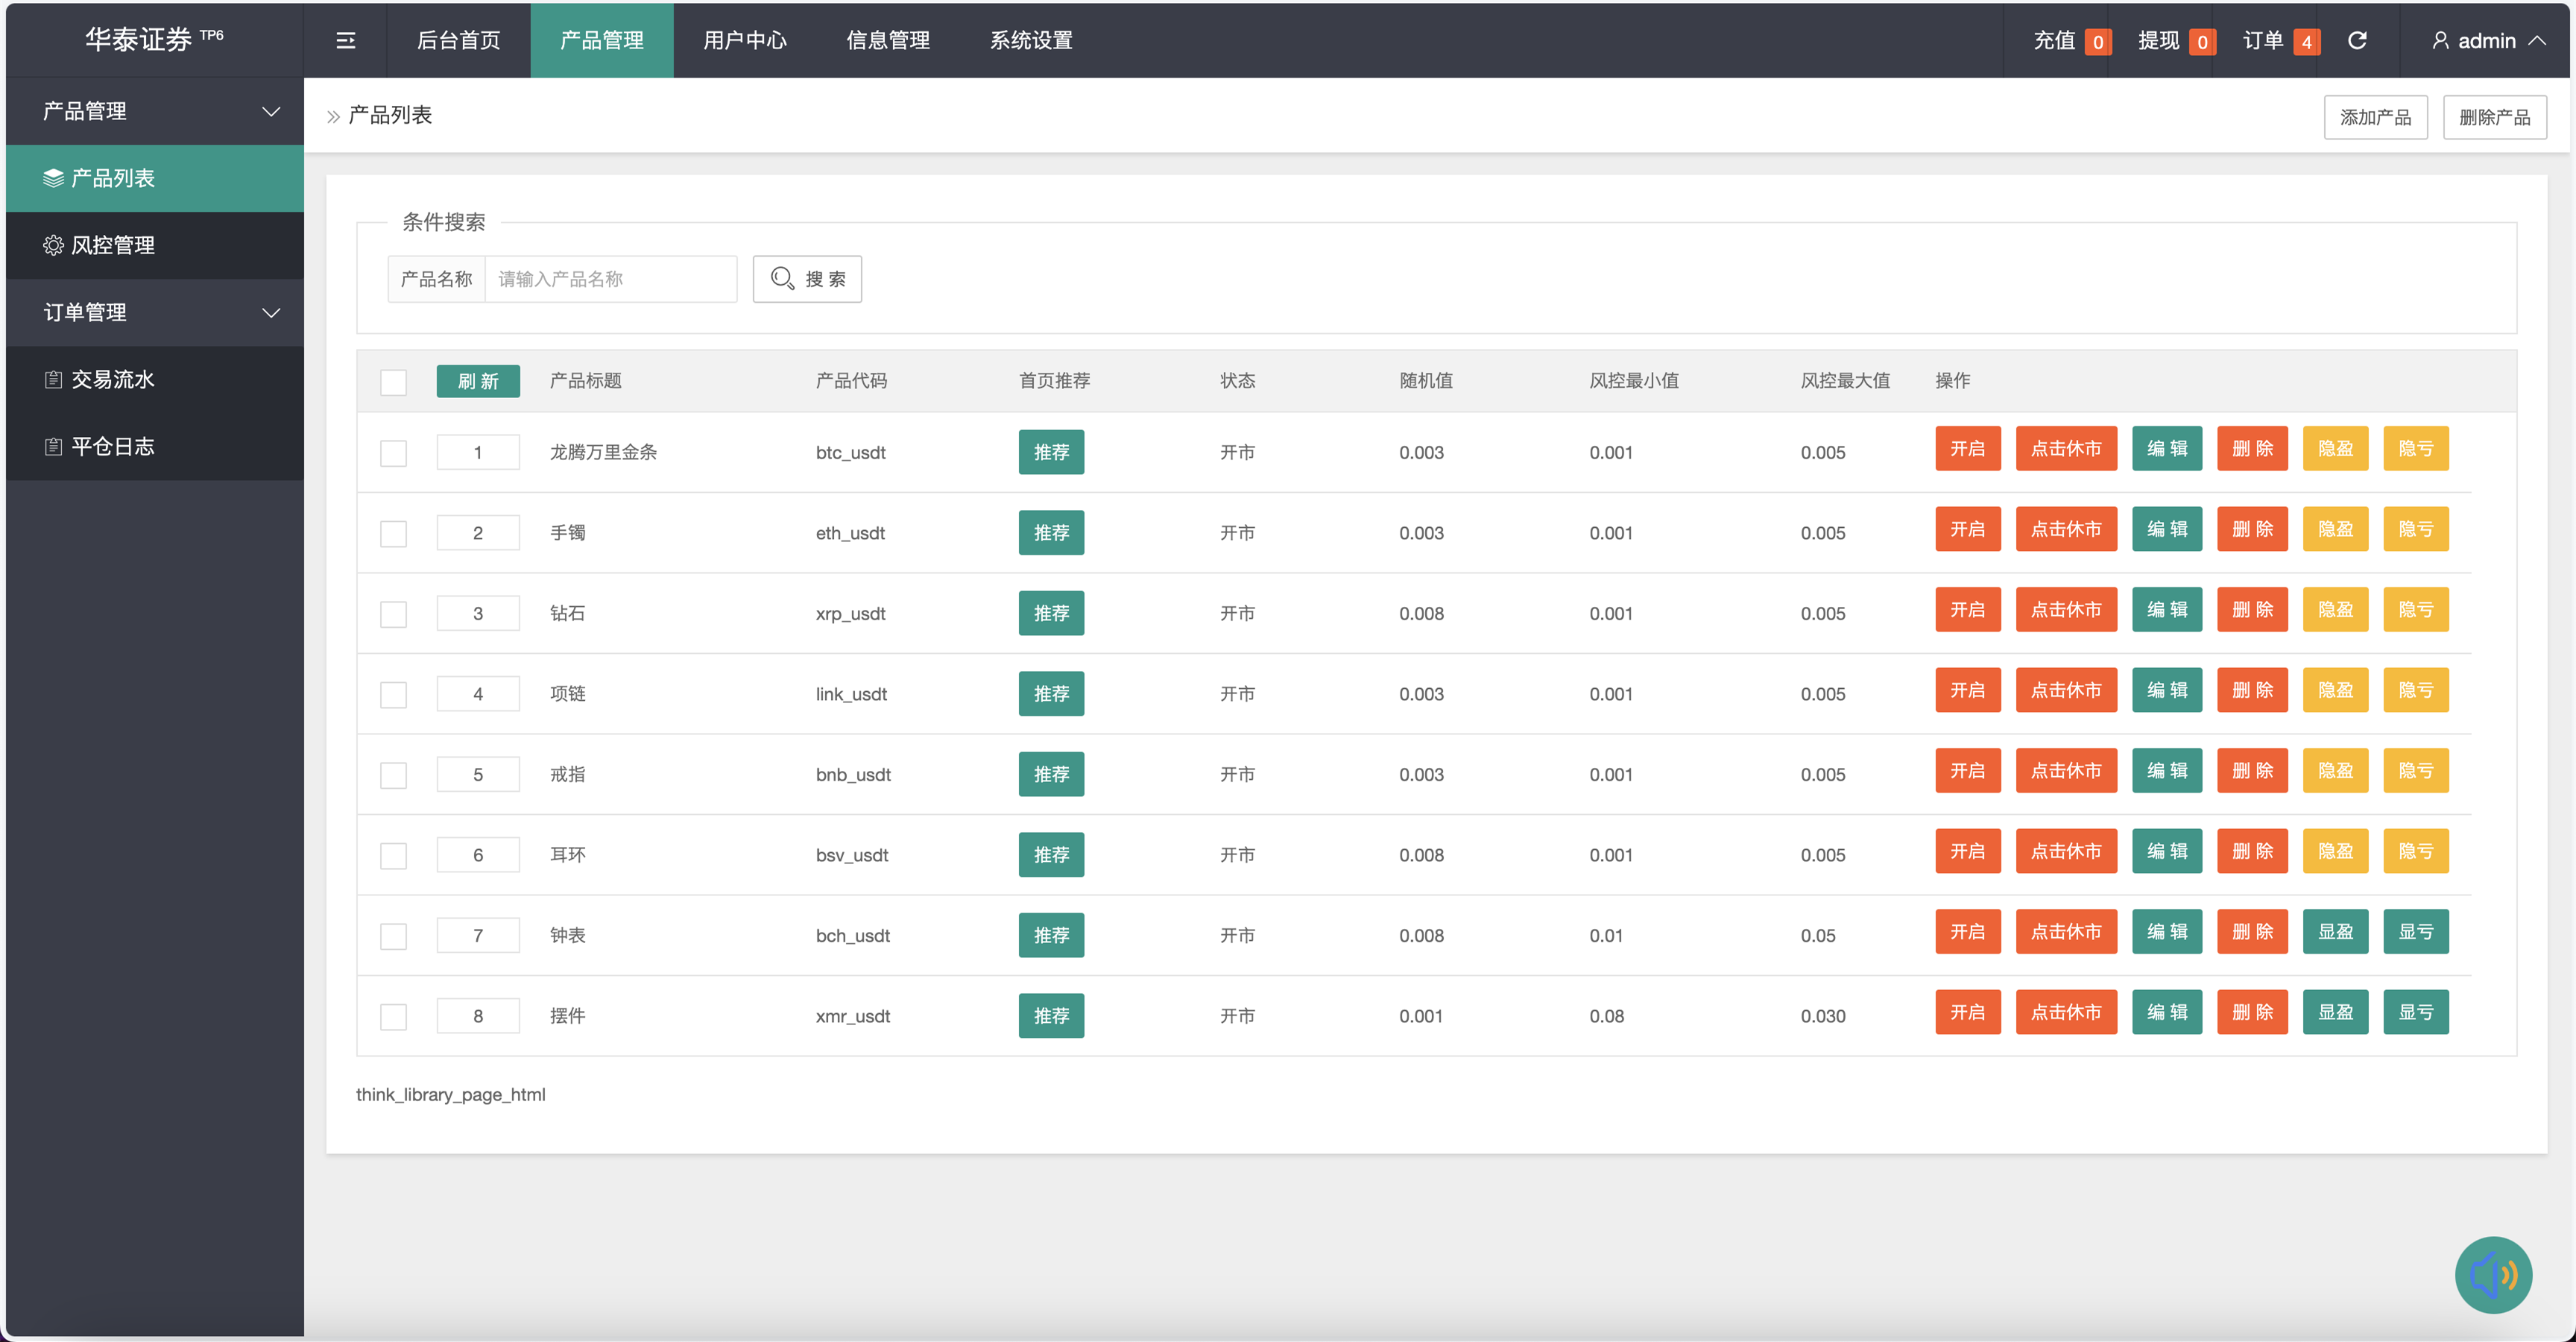Image resolution: width=2576 pixels, height=1342 pixels.
Task: Click the refresh icon in top bar
Action: 2357,40
